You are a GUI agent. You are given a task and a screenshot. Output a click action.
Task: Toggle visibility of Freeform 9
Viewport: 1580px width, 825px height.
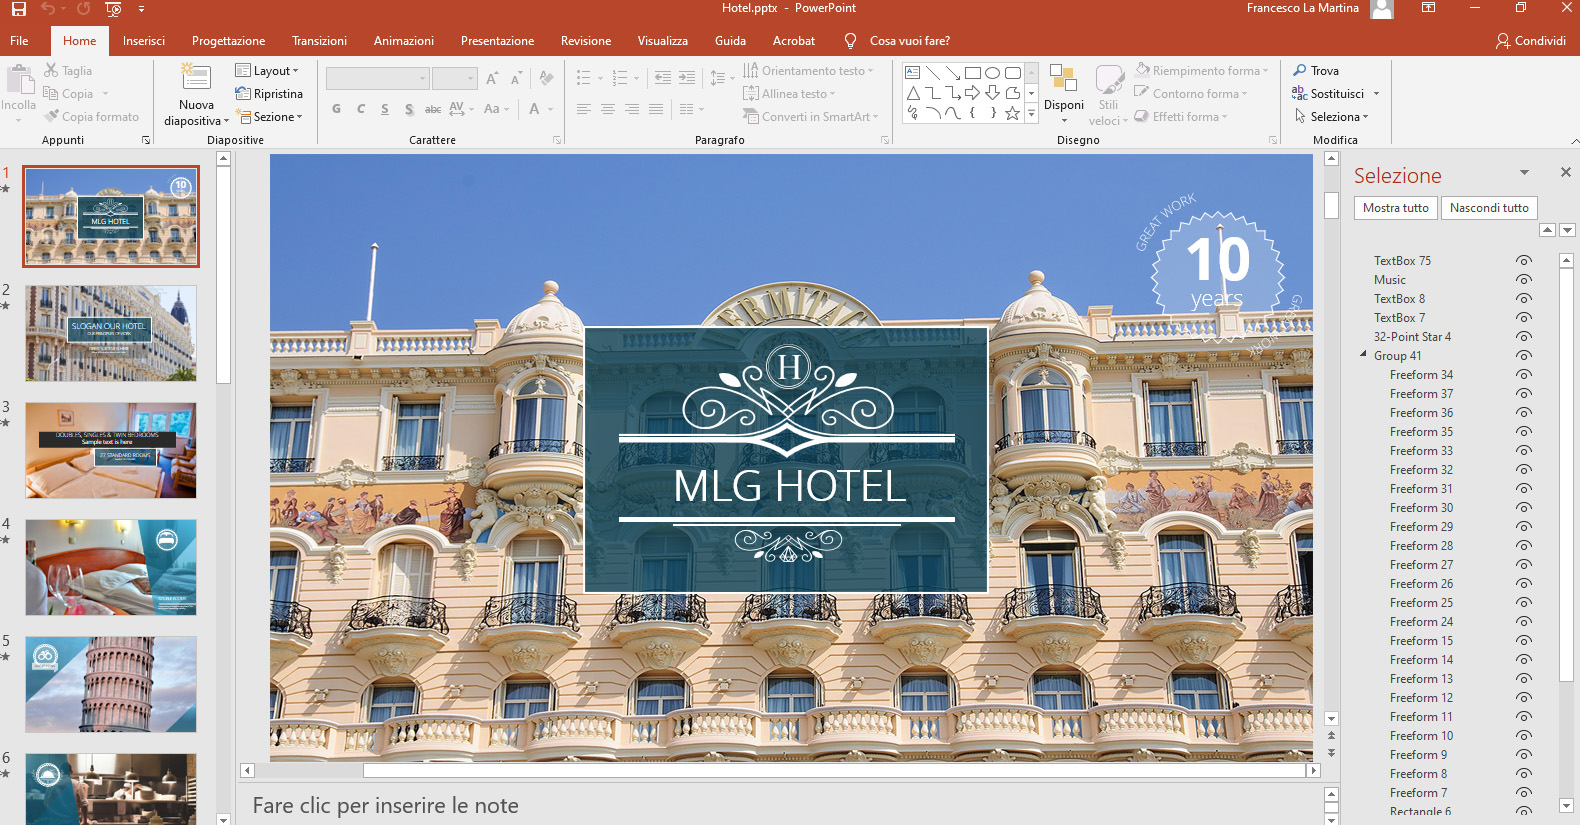pyautogui.click(x=1523, y=755)
